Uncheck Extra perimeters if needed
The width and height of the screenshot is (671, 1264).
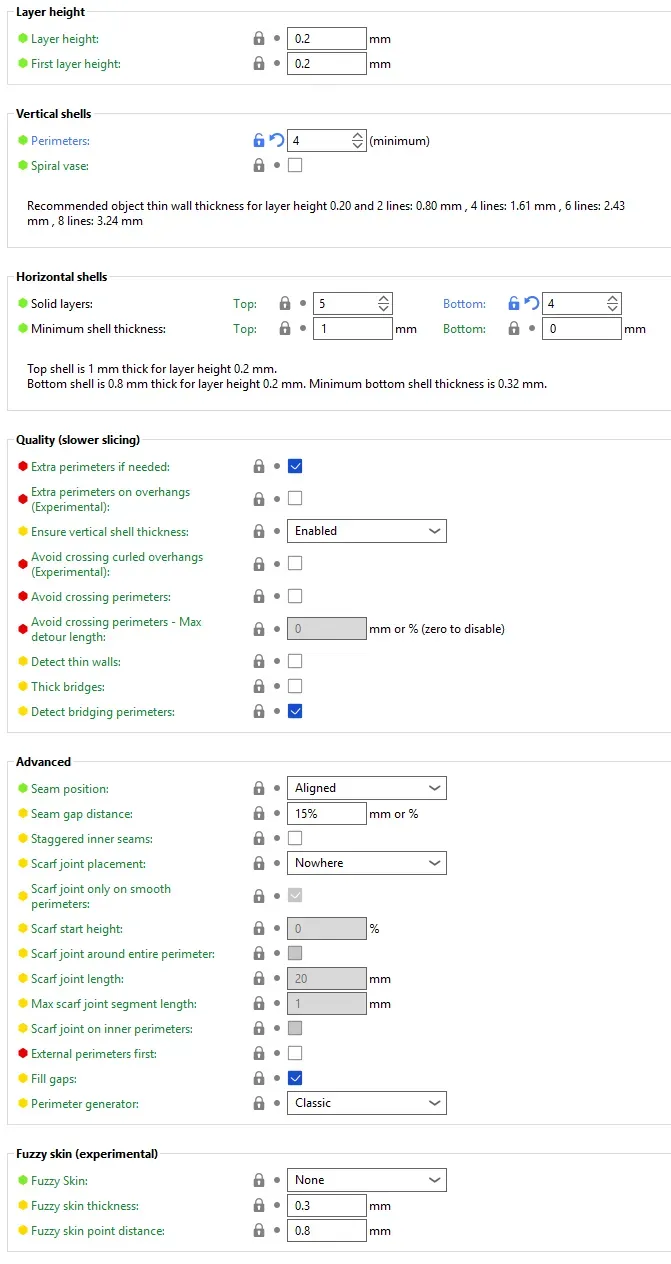coord(295,466)
